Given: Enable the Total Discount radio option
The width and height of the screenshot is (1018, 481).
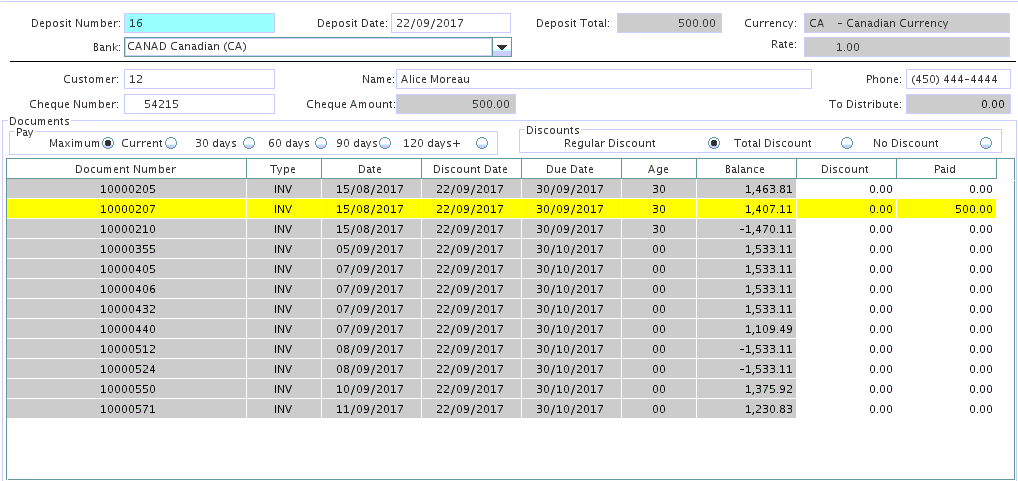Looking at the screenshot, I should [847, 143].
